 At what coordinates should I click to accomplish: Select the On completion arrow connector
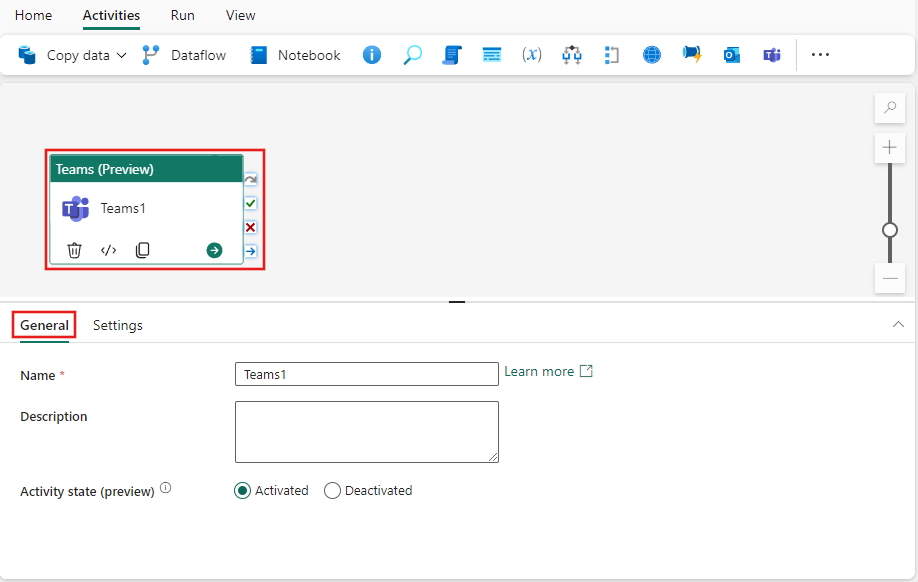click(x=251, y=251)
